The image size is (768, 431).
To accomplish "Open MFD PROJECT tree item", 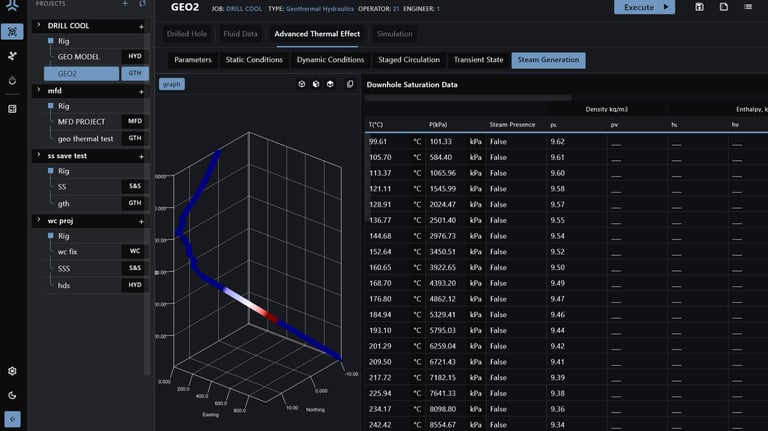I will [x=81, y=122].
